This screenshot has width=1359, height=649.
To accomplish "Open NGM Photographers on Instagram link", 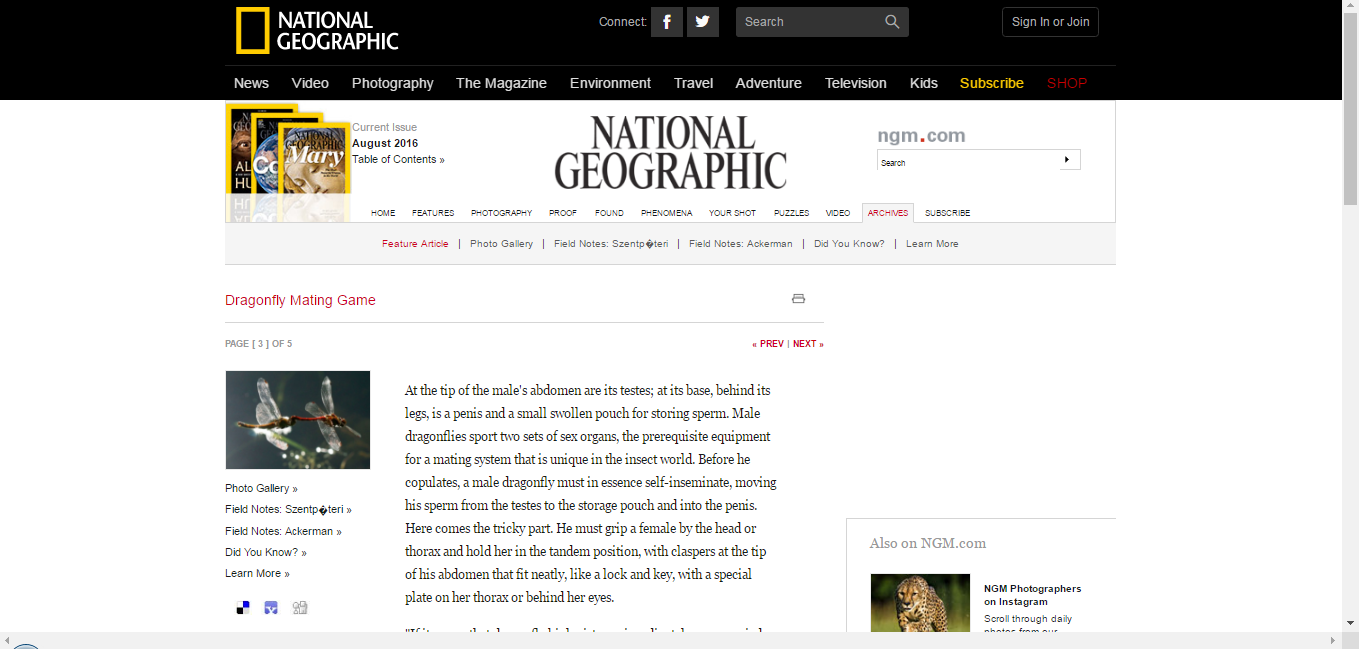I will coord(1032,595).
